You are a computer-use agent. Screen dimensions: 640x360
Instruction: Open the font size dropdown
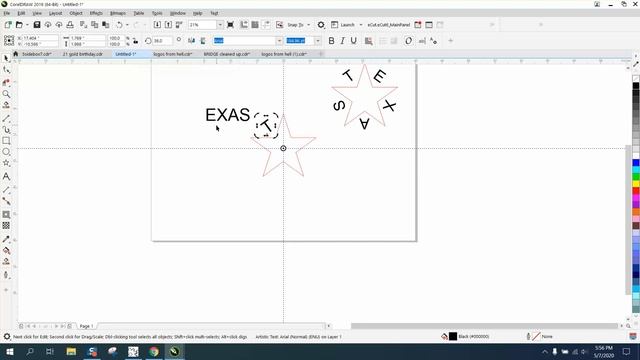pyautogui.click(x=318, y=41)
